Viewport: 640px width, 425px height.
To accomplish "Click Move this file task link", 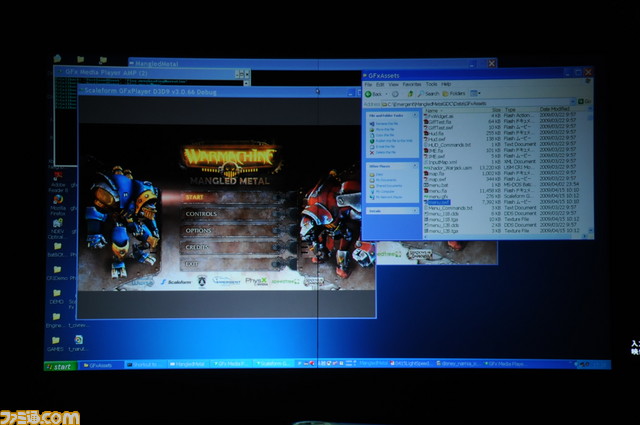I will point(382,129).
